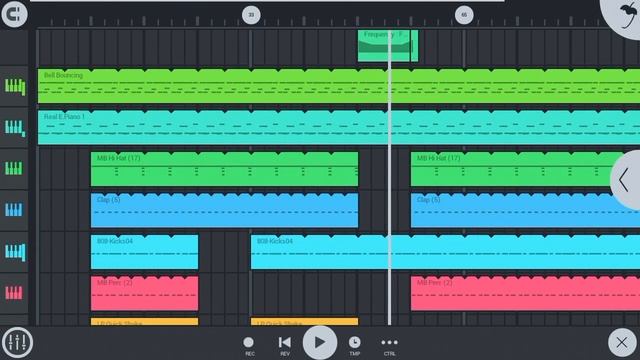
Task: Select the first MB Hi Hat (17) clip
Action: point(224,169)
